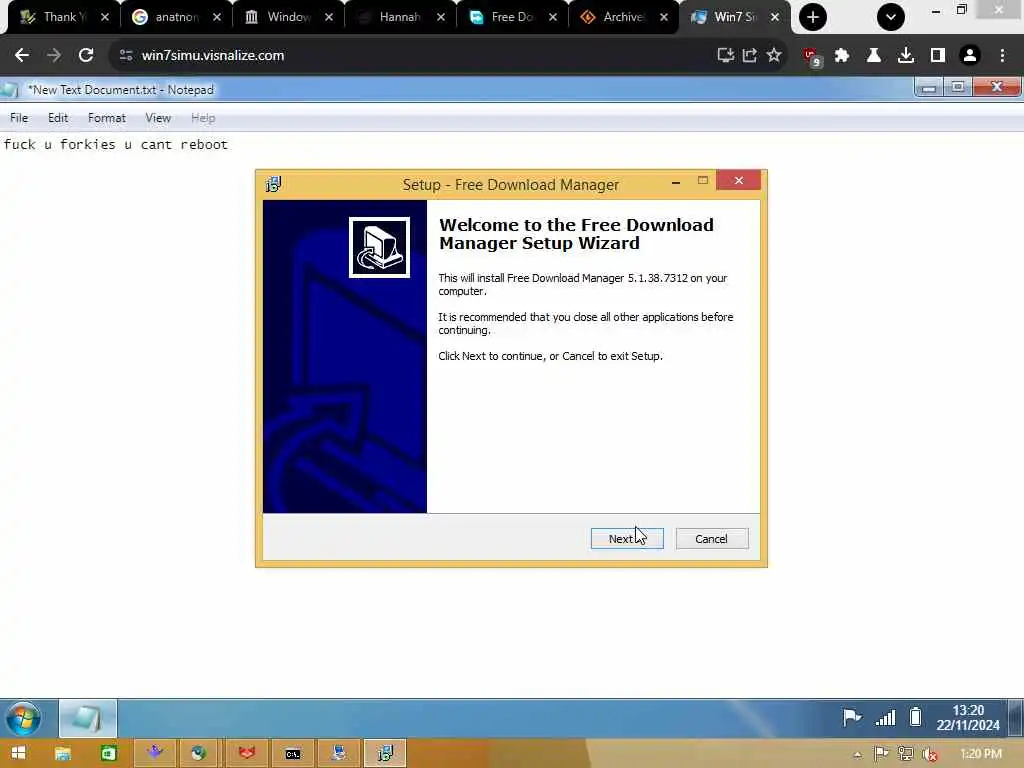The image size is (1024, 768).
Task: Open the site information icon
Action: click(x=126, y=56)
